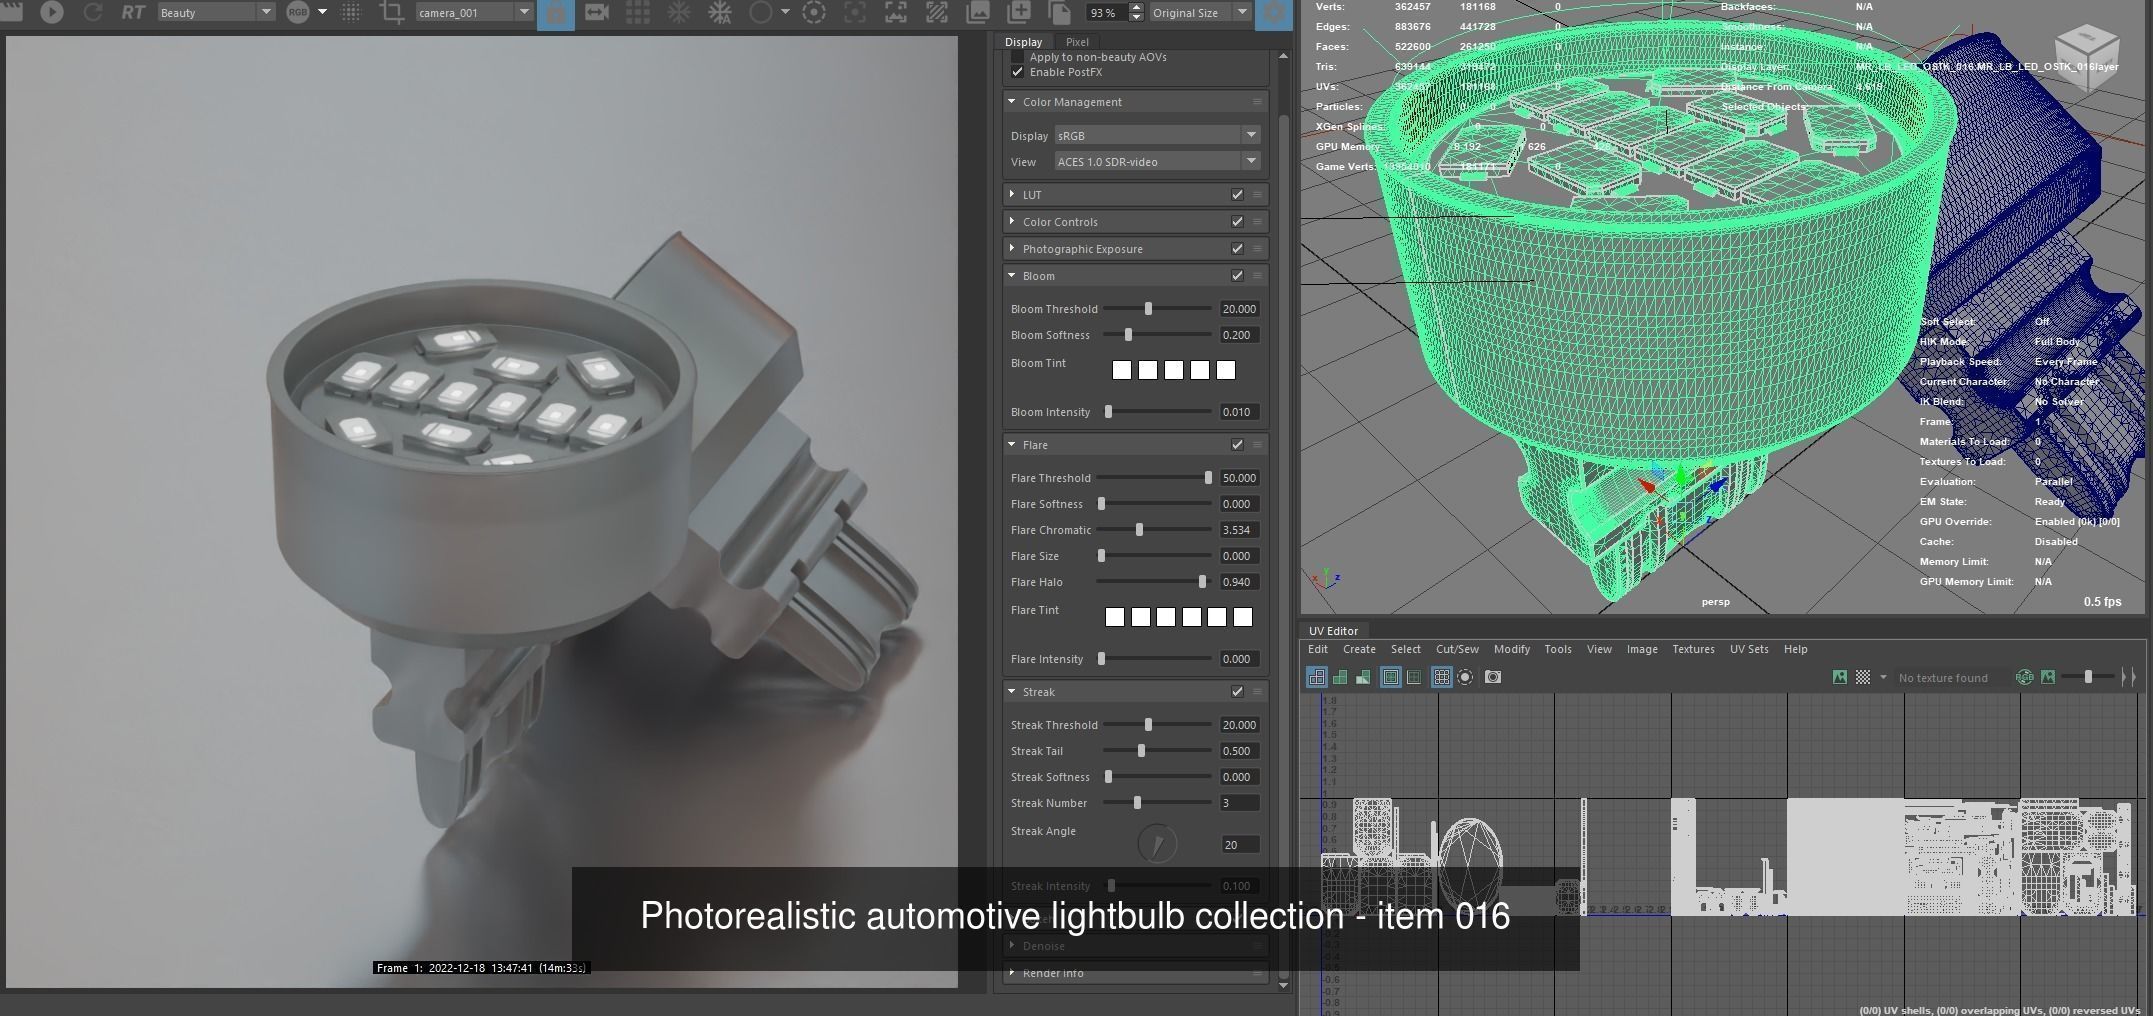Screen dimensions: 2153x1016
Task: Open the View ACES 1.0 SDR-video dropdown
Action: click(x=1157, y=161)
